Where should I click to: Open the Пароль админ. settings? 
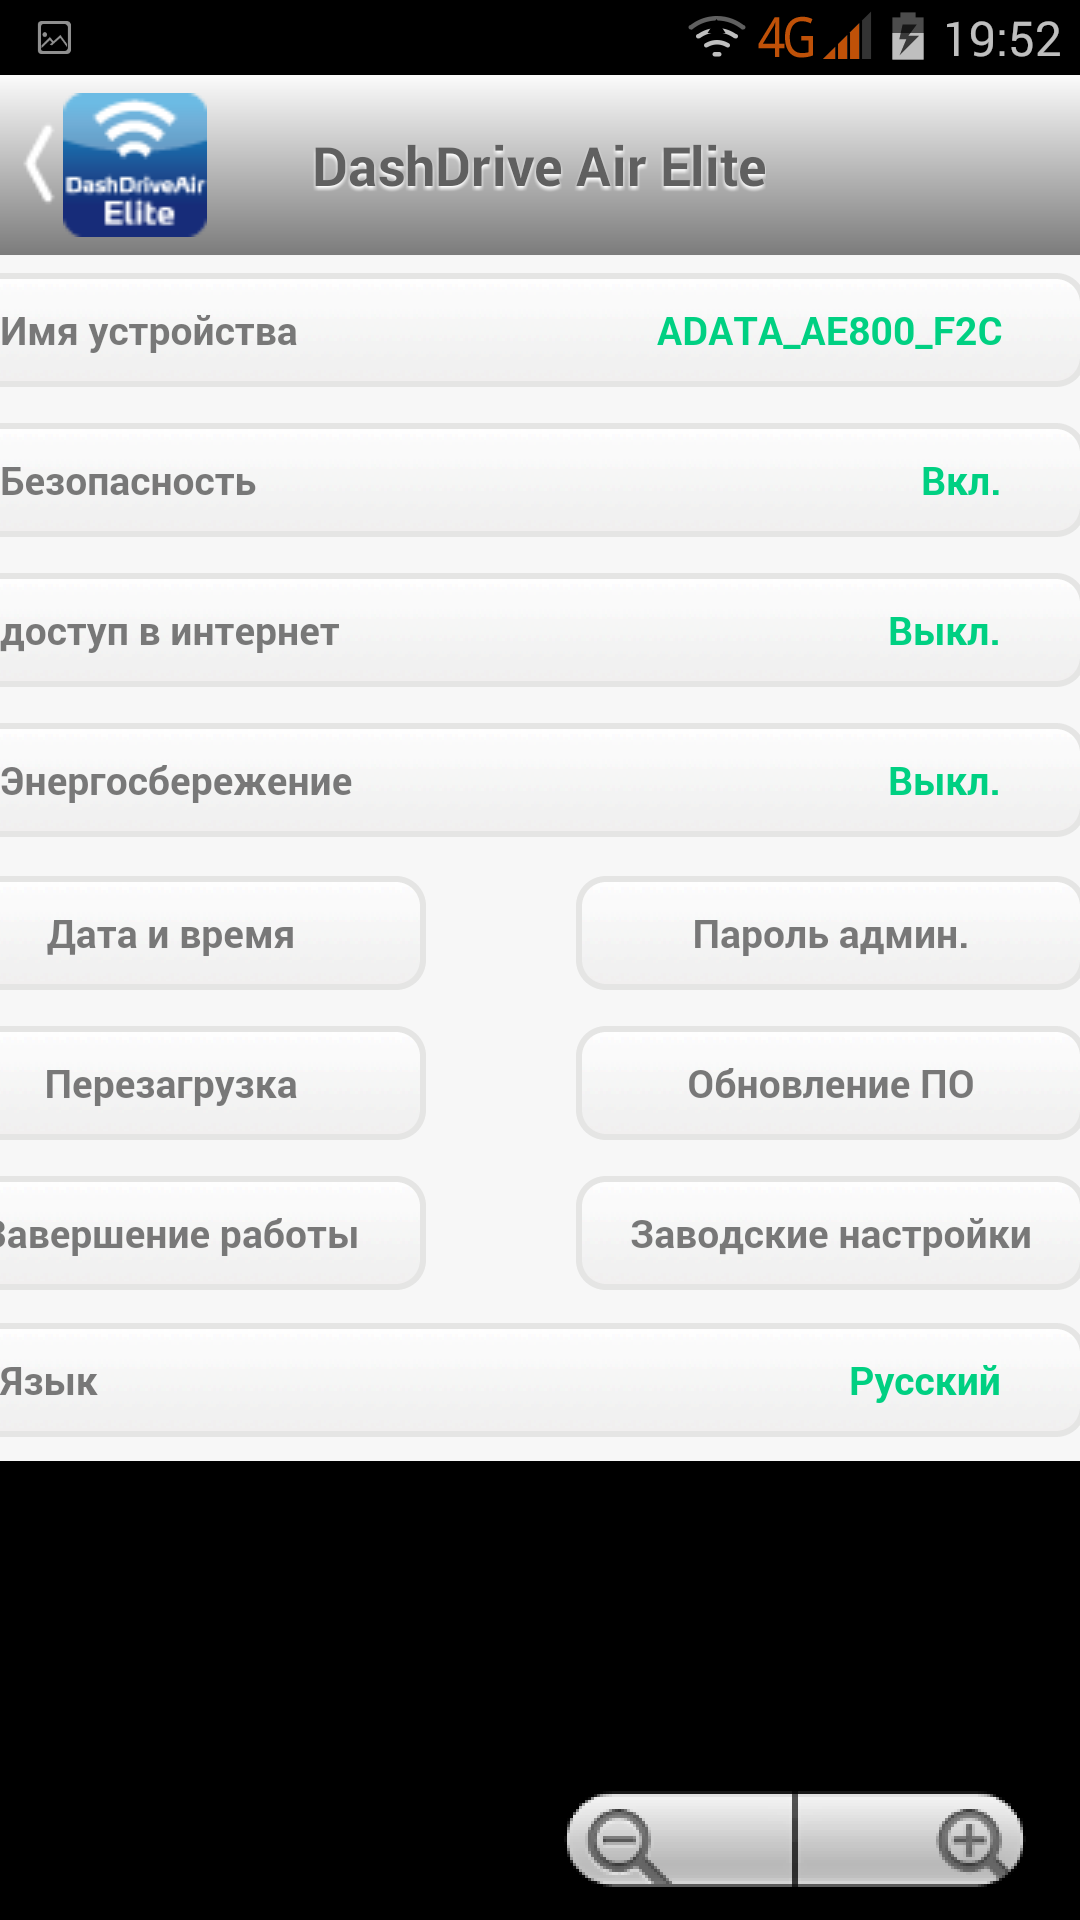point(830,934)
